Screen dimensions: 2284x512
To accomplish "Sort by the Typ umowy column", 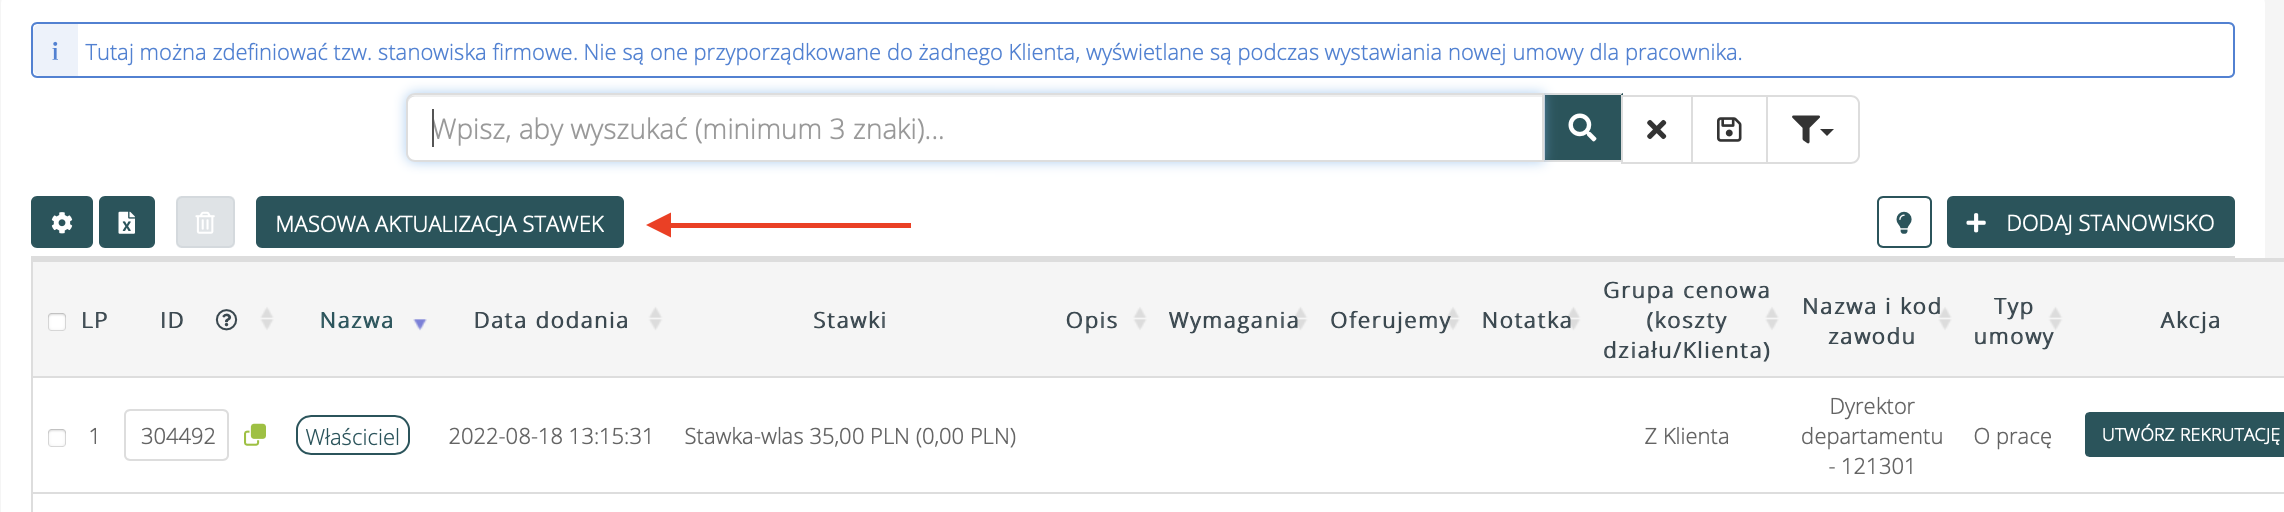I will (x=2055, y=319).
